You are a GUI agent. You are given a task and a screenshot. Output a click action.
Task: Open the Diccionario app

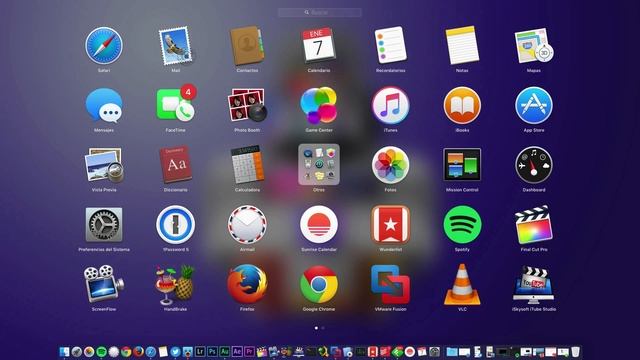click(x=176, y=164)
